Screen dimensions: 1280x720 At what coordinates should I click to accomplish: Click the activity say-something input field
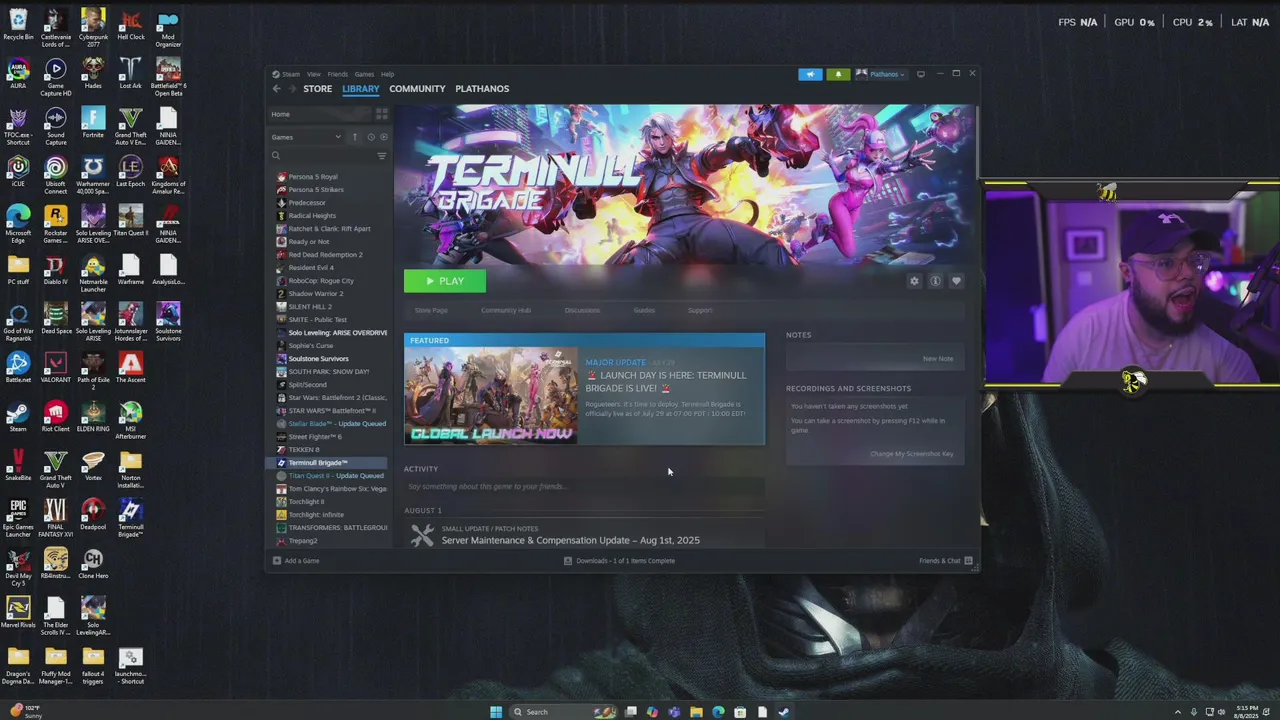pyautogui.click(x=584, y=487)
